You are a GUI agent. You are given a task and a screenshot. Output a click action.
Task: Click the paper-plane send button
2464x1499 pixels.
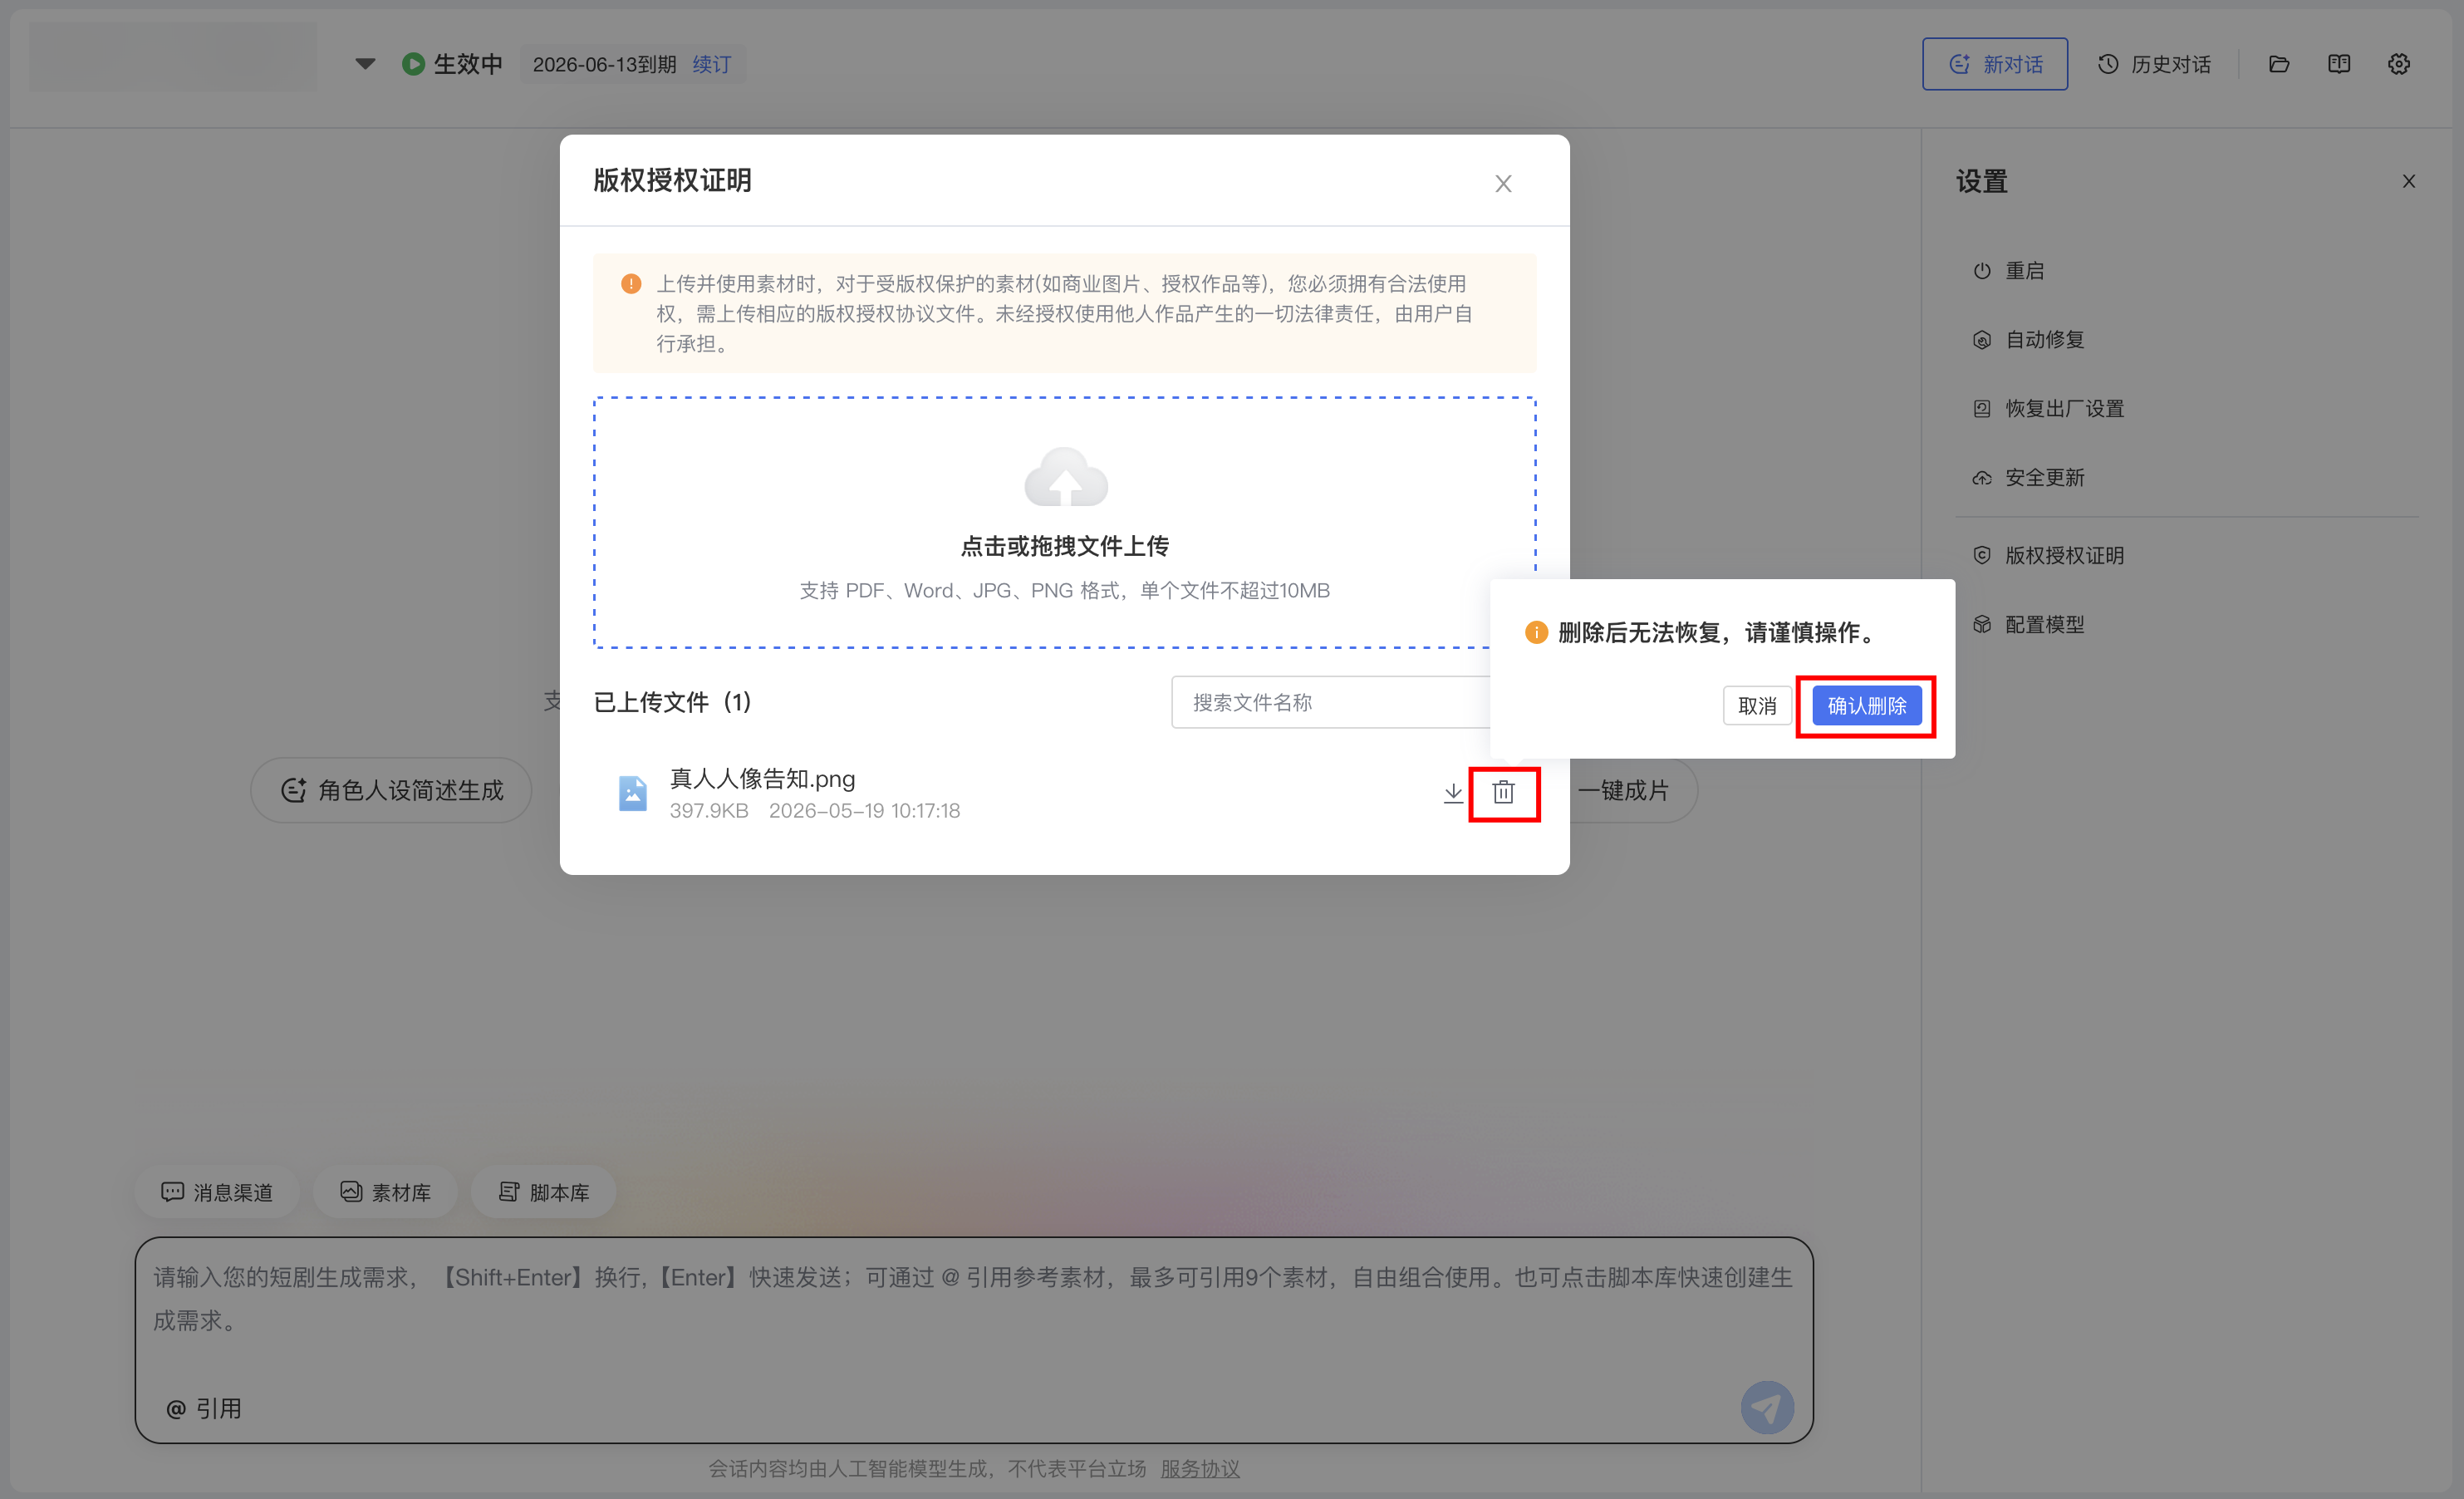[1767, 1408]
